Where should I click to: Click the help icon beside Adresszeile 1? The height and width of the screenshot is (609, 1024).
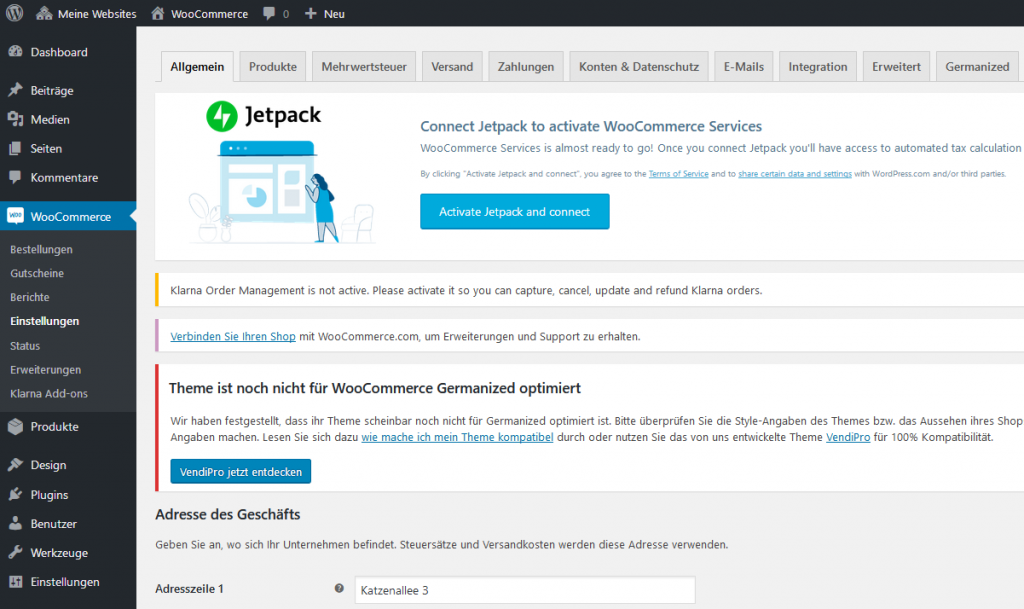339,588
